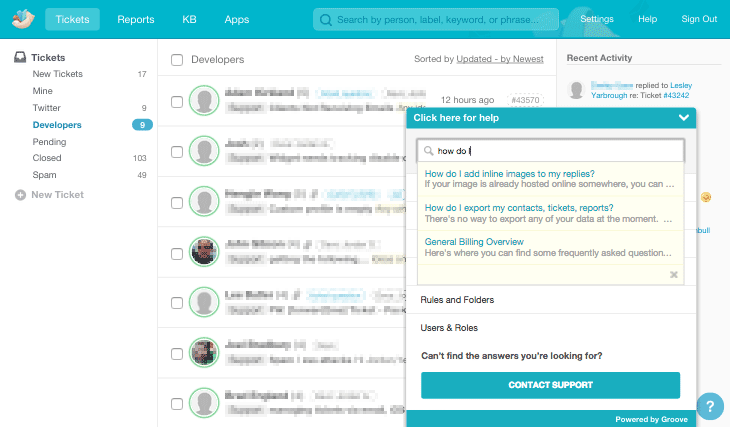This screenshot has width=730, height=427.
Task: Dismiss help search results with the X icon
Action: click(673, 274)
